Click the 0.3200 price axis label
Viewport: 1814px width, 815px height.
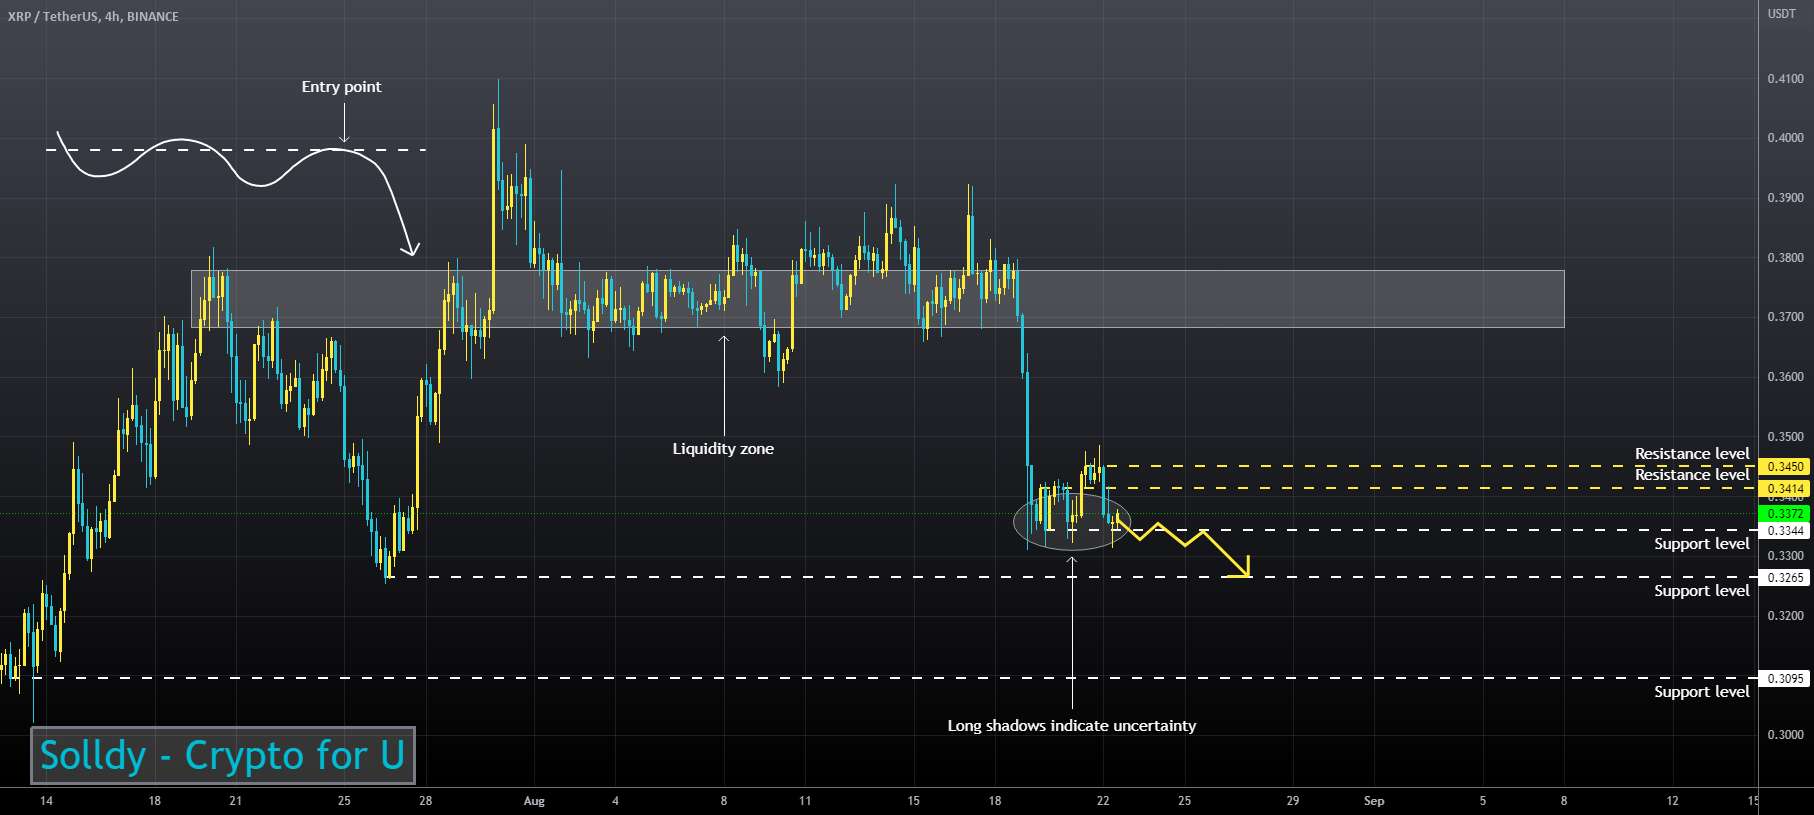coord(1785,616)
